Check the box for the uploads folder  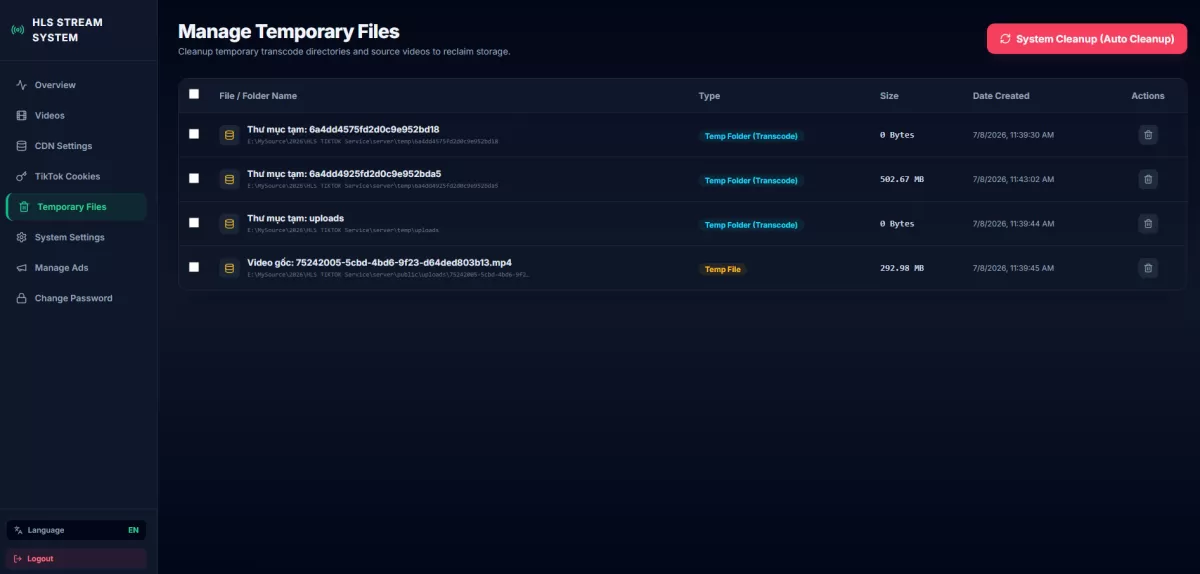pyautogui.click(x=194, y=223)
